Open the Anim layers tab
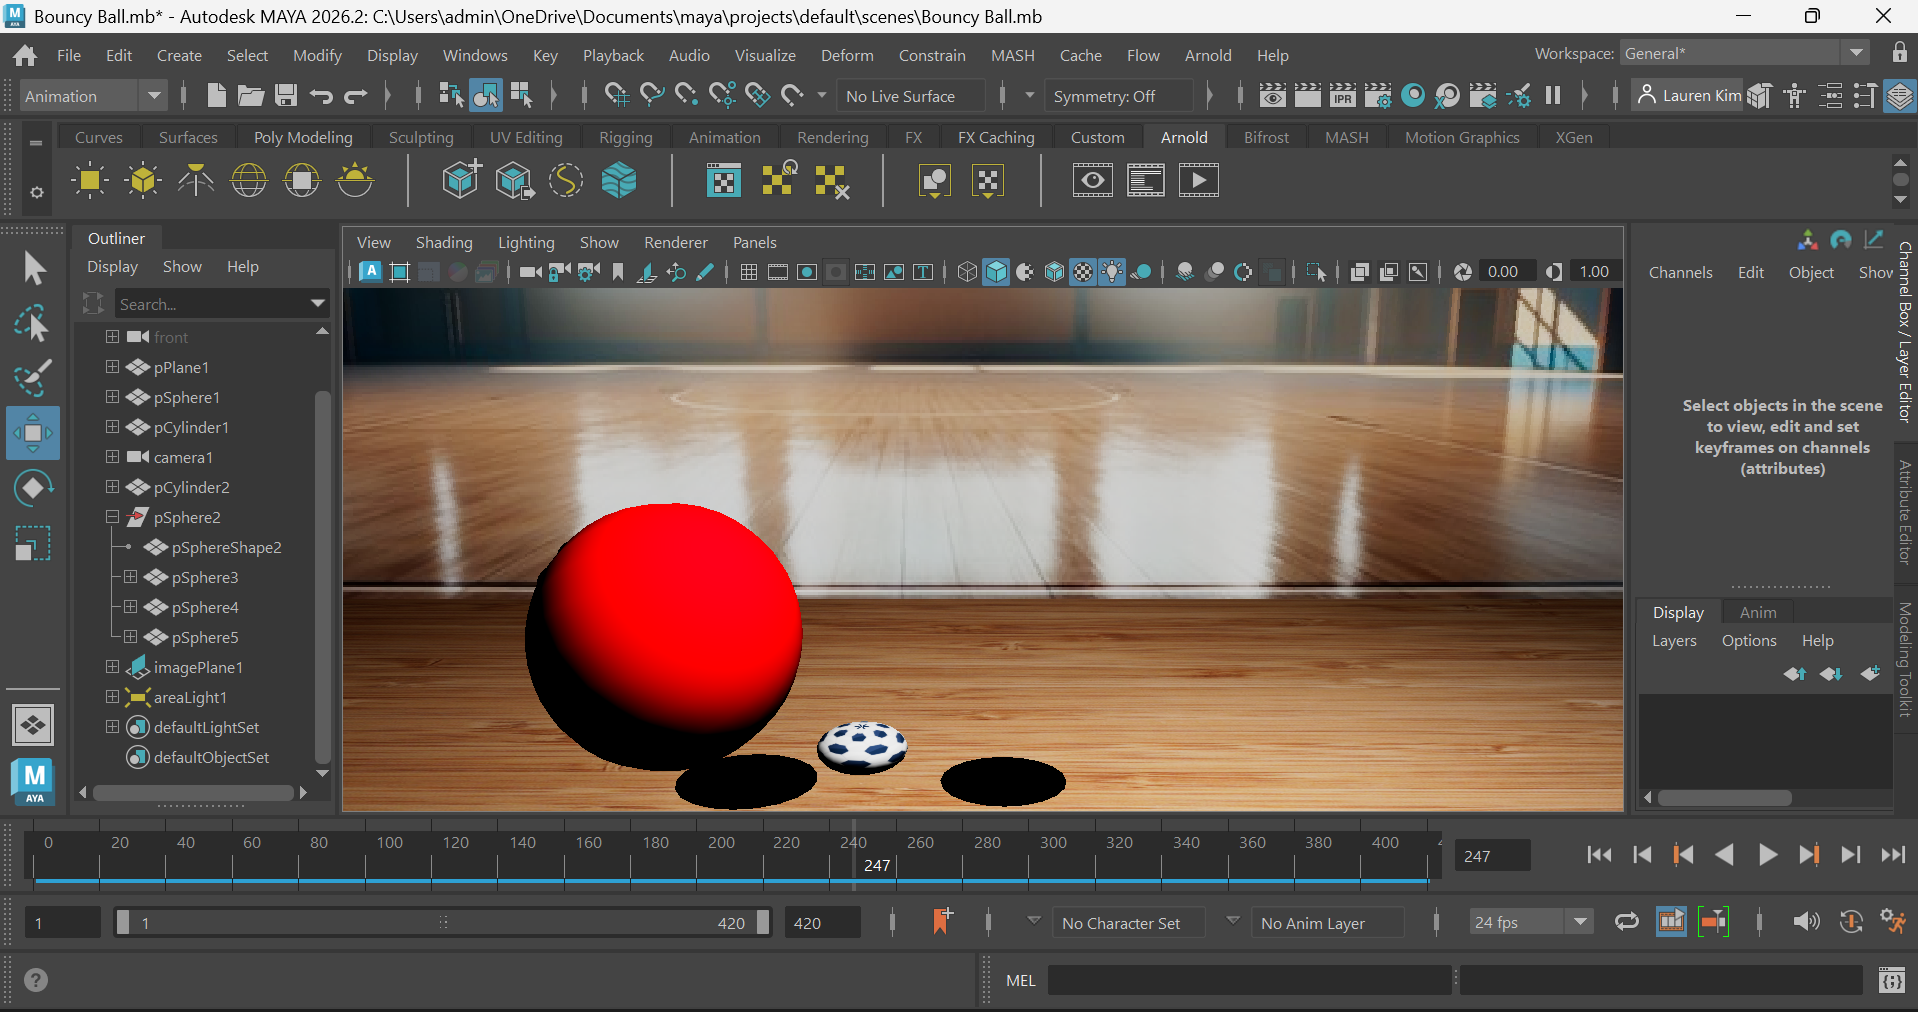Screen dimensions: 1918x1012 pyautogui.click(x=1757, y=612)
